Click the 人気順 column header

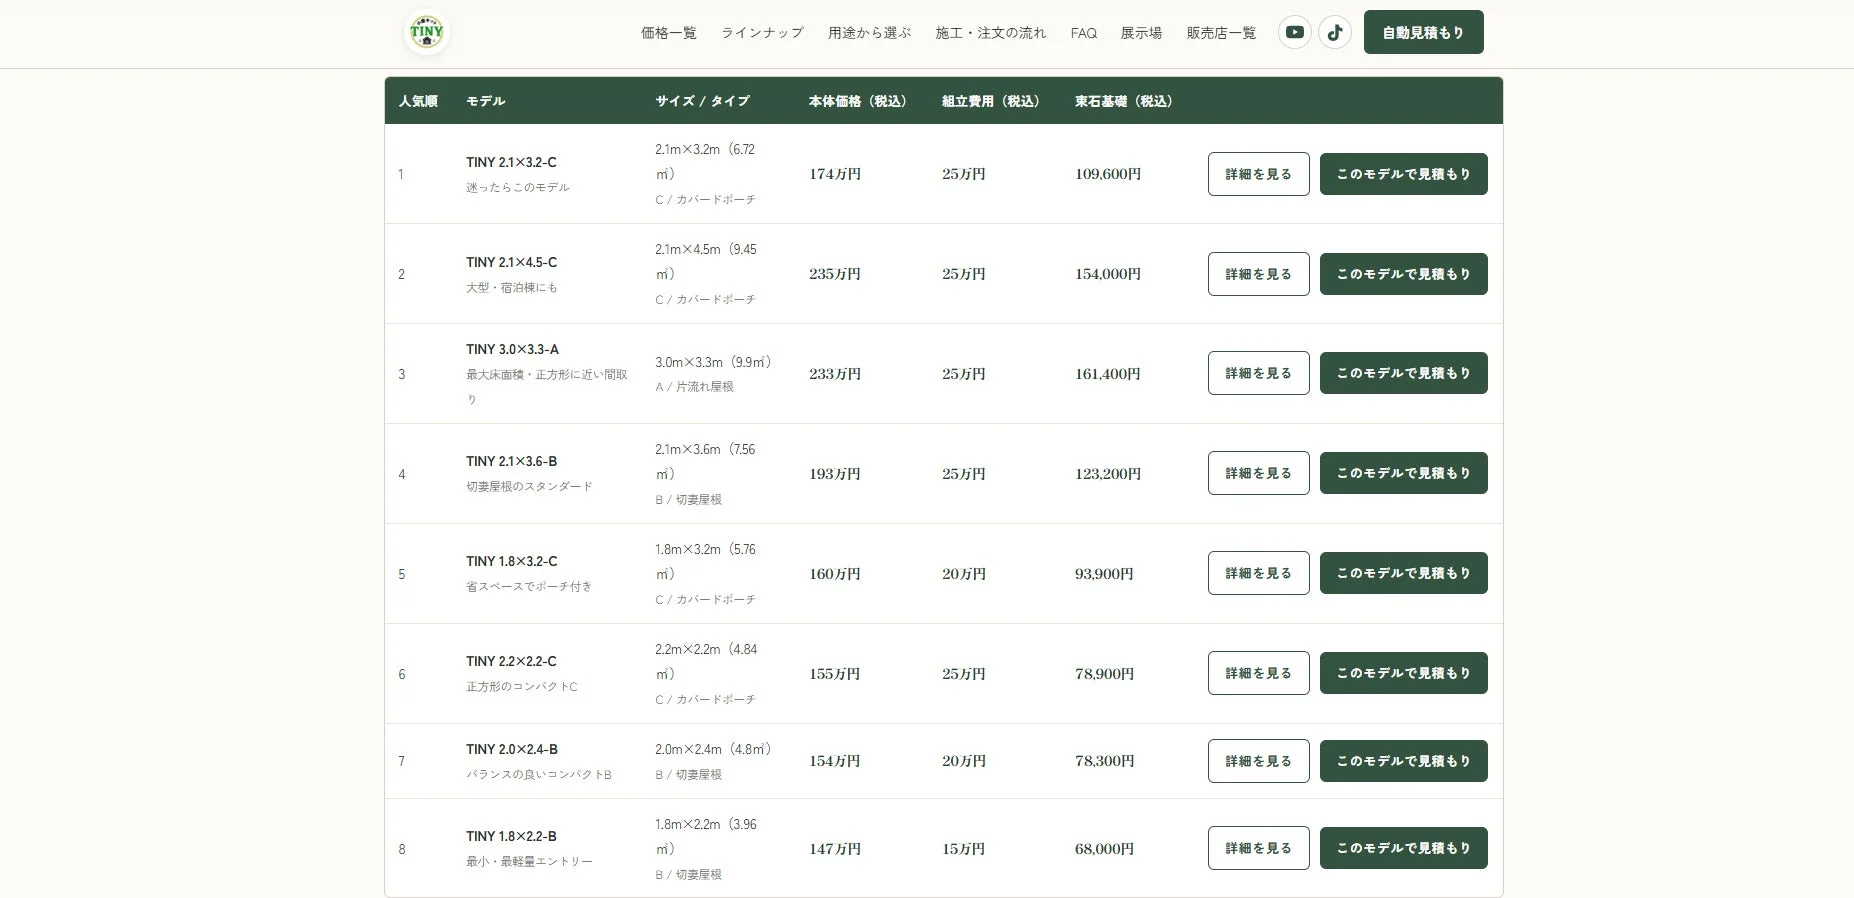(418, 101)
